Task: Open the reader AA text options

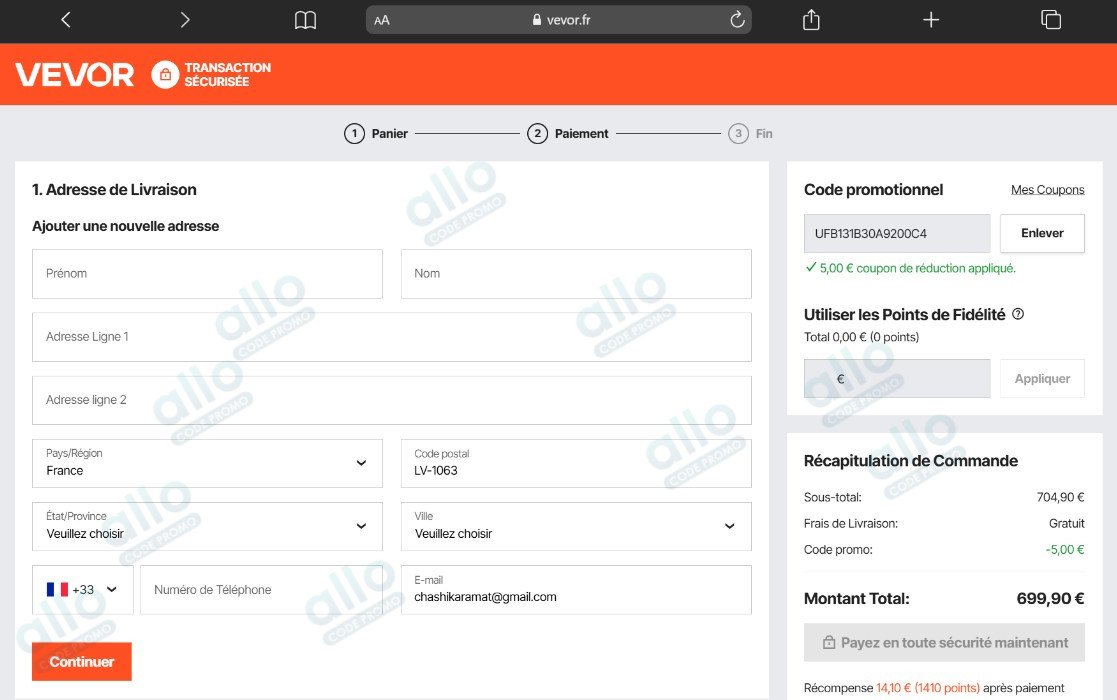Action: 382,21
